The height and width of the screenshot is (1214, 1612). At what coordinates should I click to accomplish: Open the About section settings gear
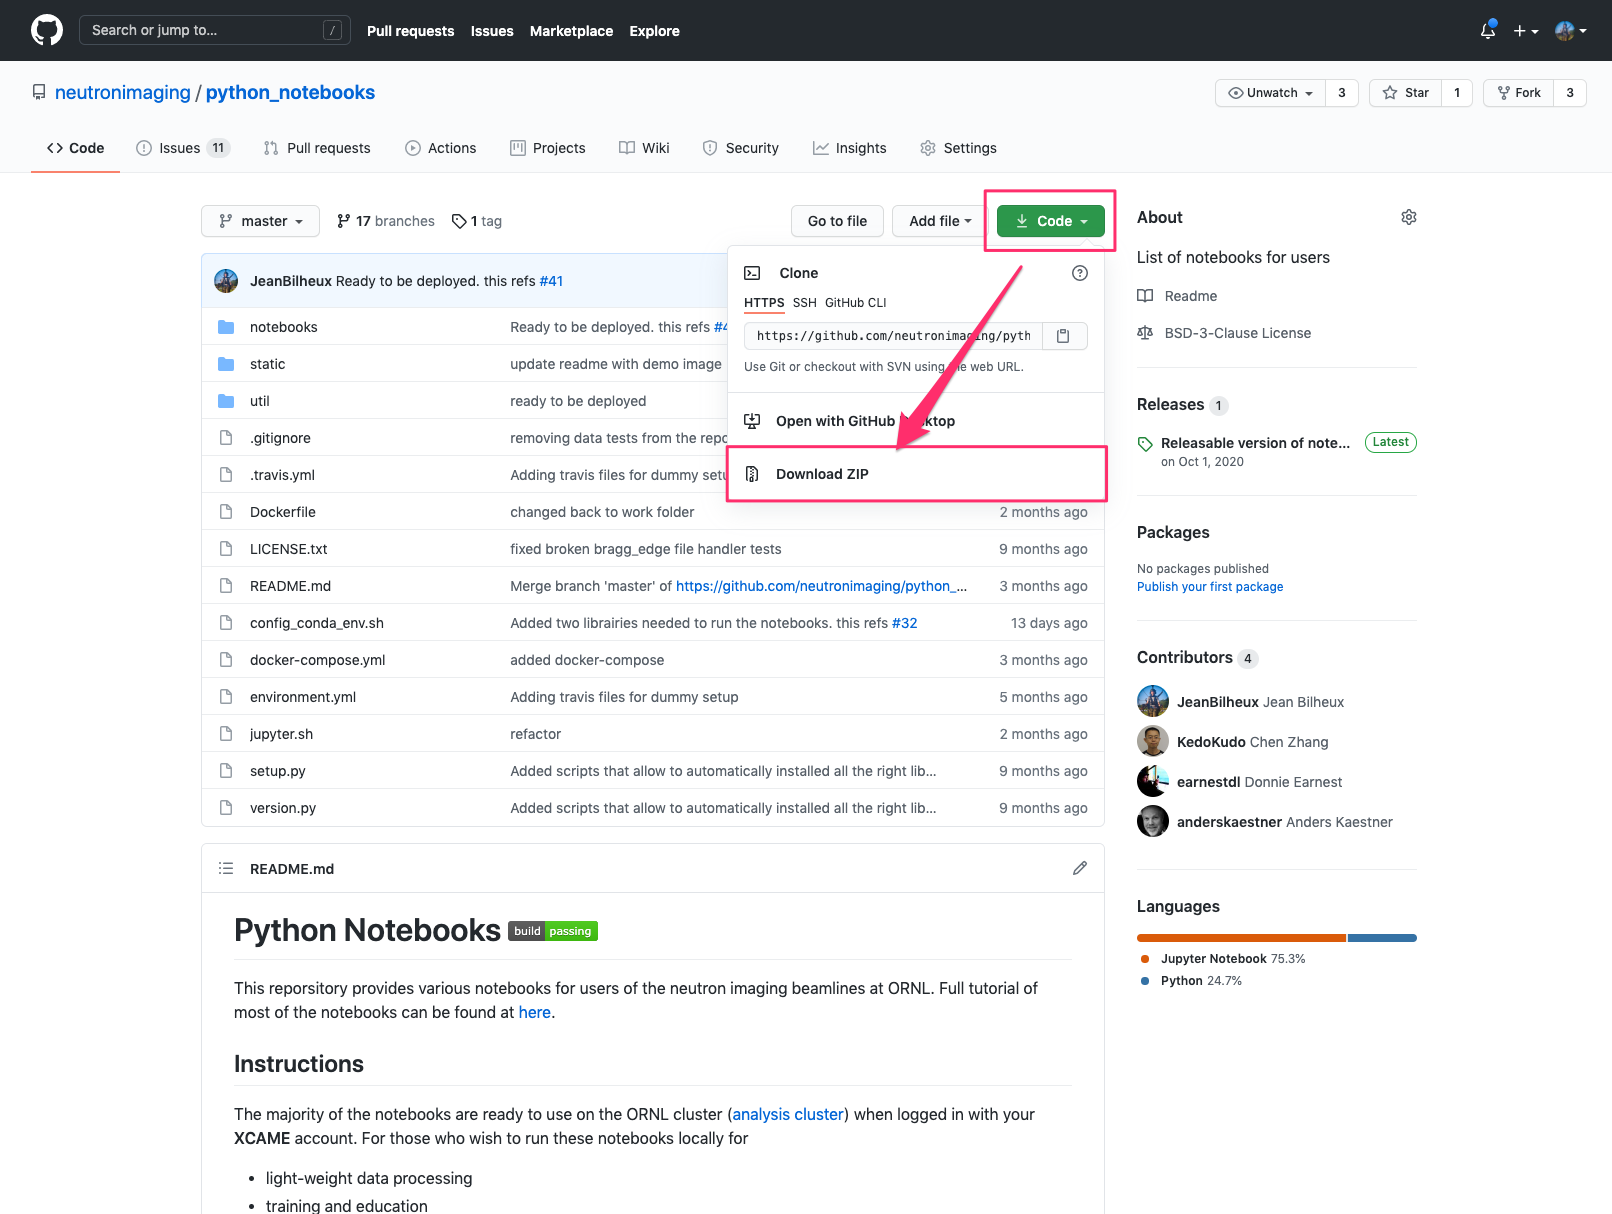[x=1408, y=217]
